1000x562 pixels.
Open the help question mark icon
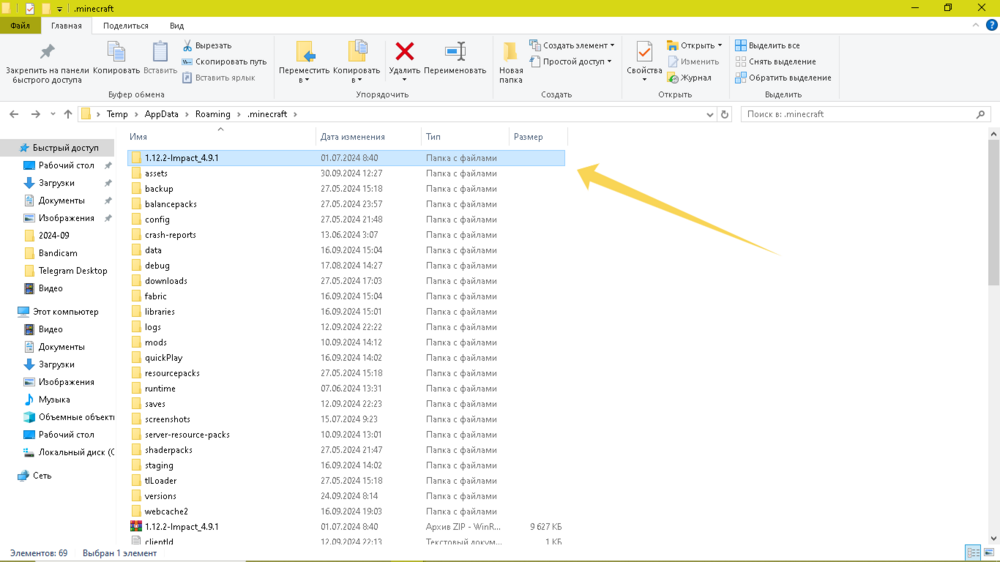pyautogui.click(x=991, y=25)
